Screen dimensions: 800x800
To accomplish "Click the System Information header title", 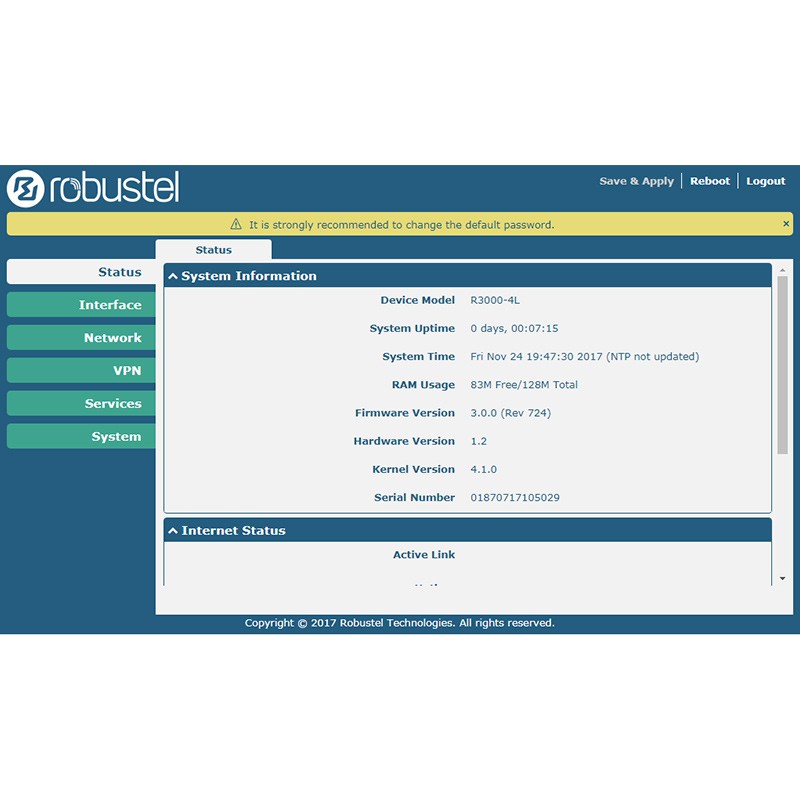I will [x=249, y=276].
